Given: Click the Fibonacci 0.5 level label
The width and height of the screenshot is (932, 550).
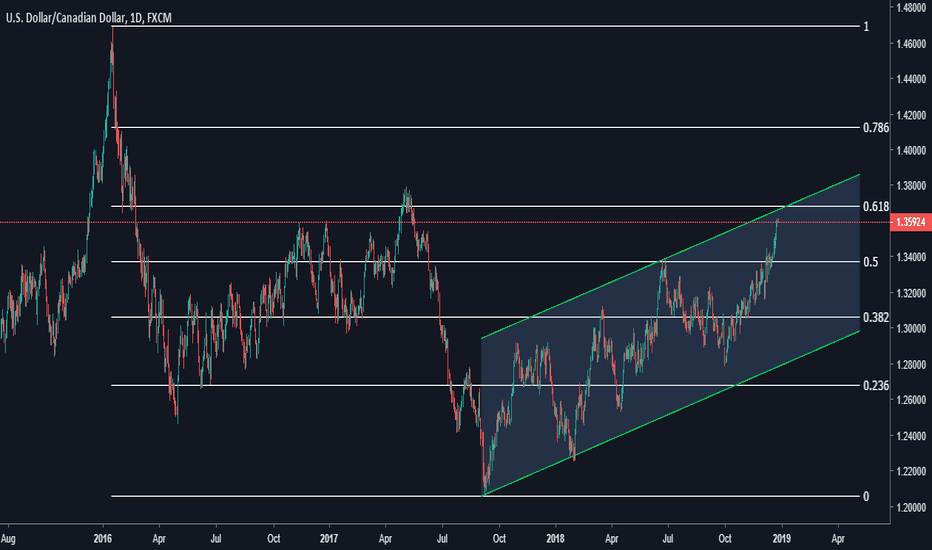Looking at the screenshot, I should tap(870, 262).
